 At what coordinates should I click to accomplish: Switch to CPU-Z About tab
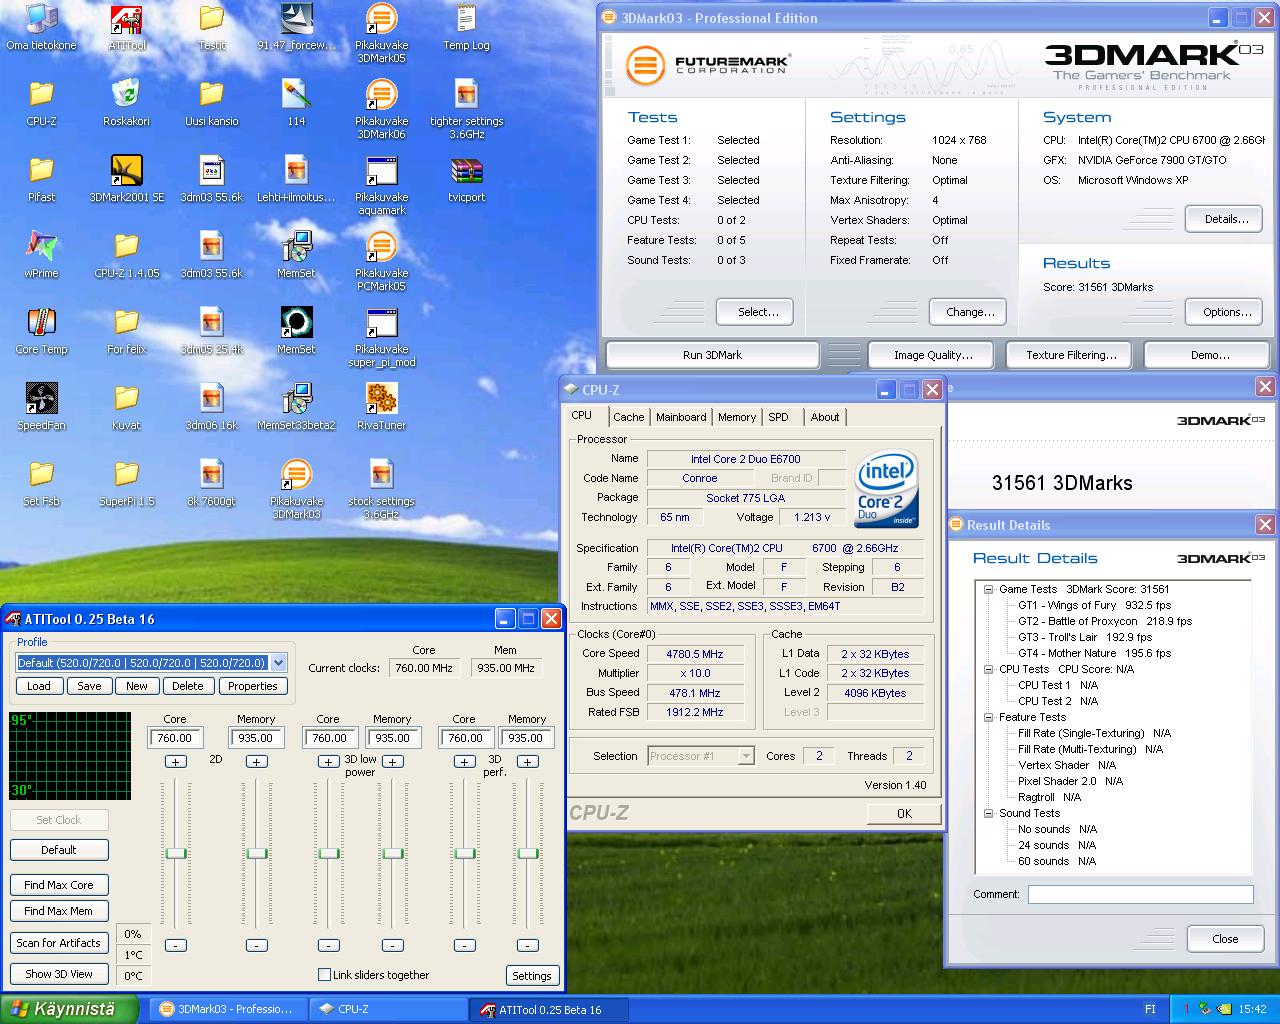pyautogui.click(x=825, y=417)
